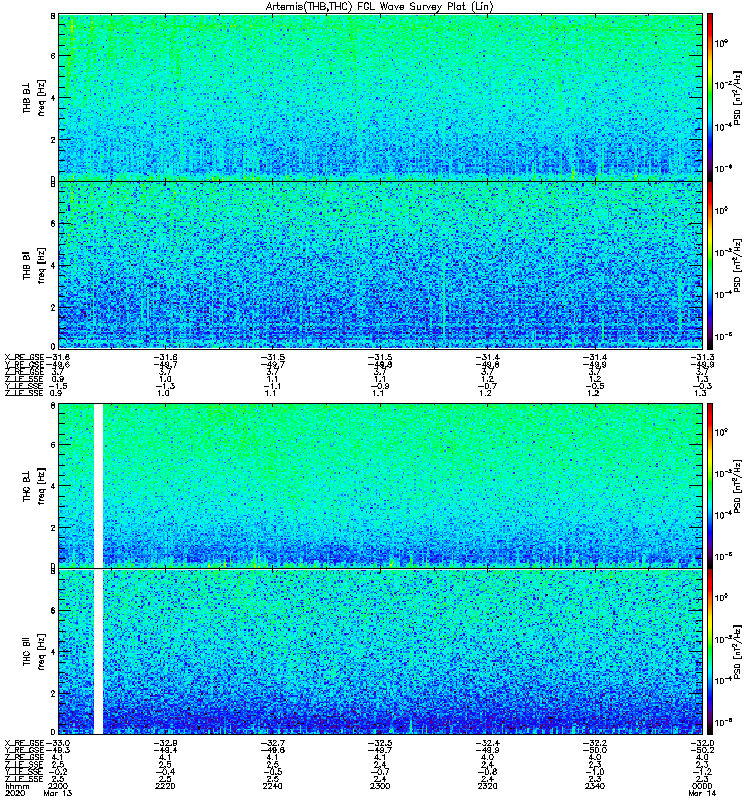750x800 pixels.
Task: Click the 2240 time tick label
Action: pos(272,786)
